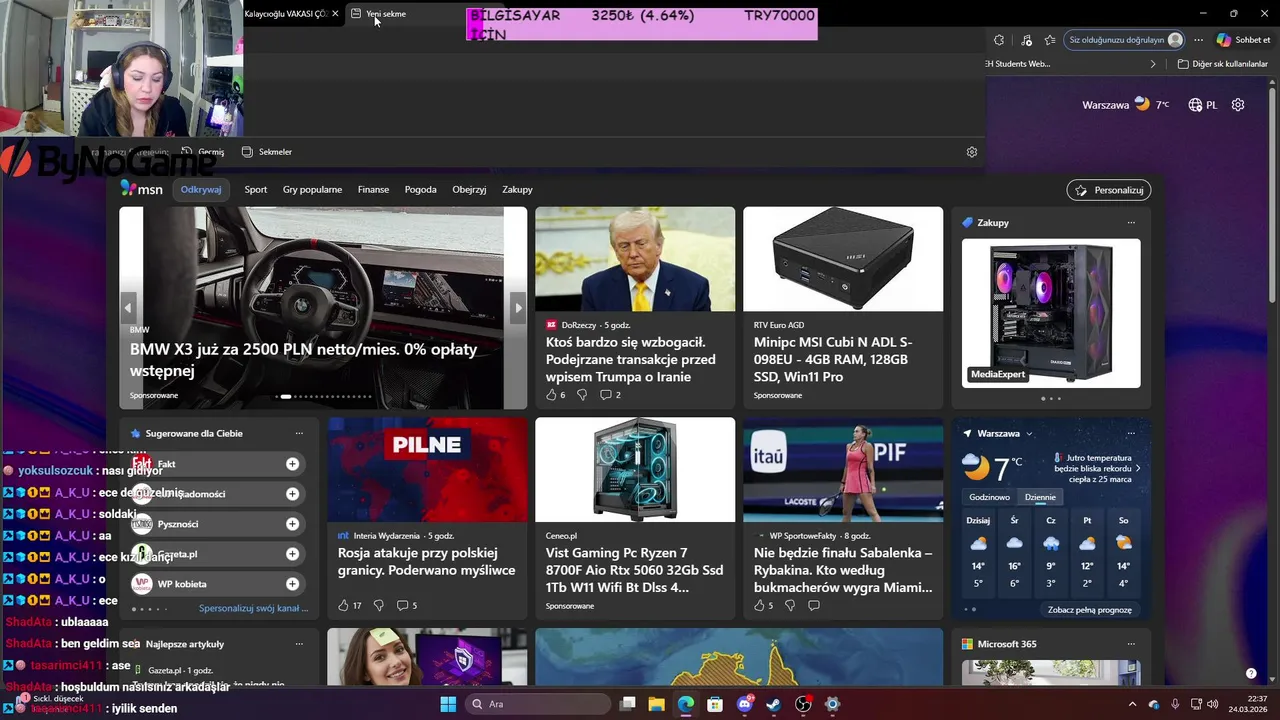Open more options for Najlepsze artykuły

click(x=299, y=644)
